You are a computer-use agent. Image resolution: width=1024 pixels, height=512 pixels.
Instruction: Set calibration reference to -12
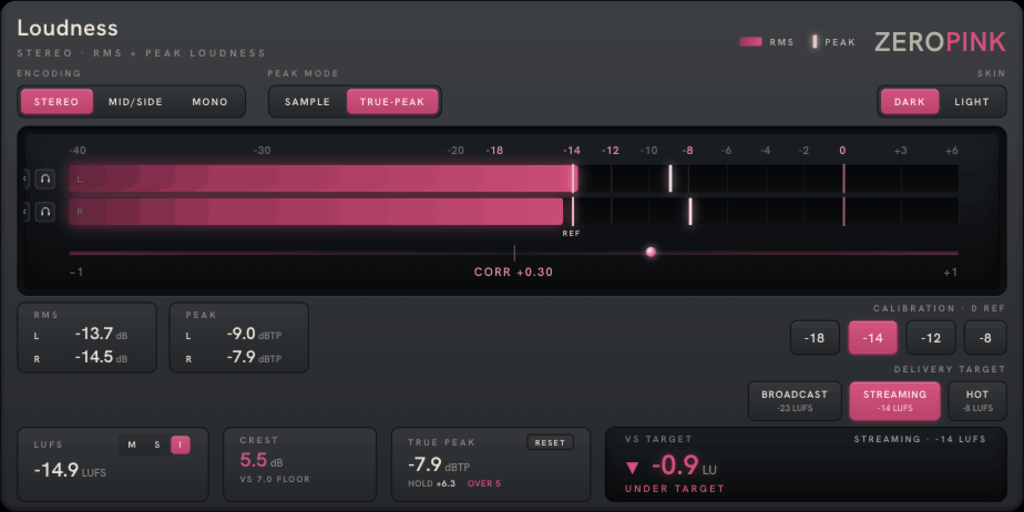click(931, 338)
